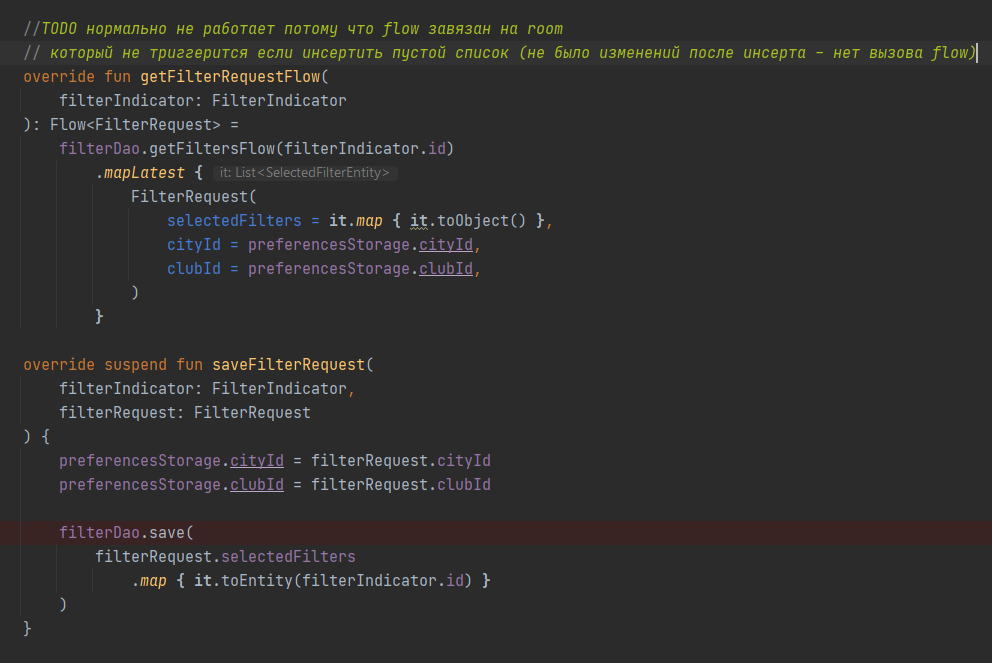
Task: Click Flow<FilterRequest> return type
Action: pos(135,125)
